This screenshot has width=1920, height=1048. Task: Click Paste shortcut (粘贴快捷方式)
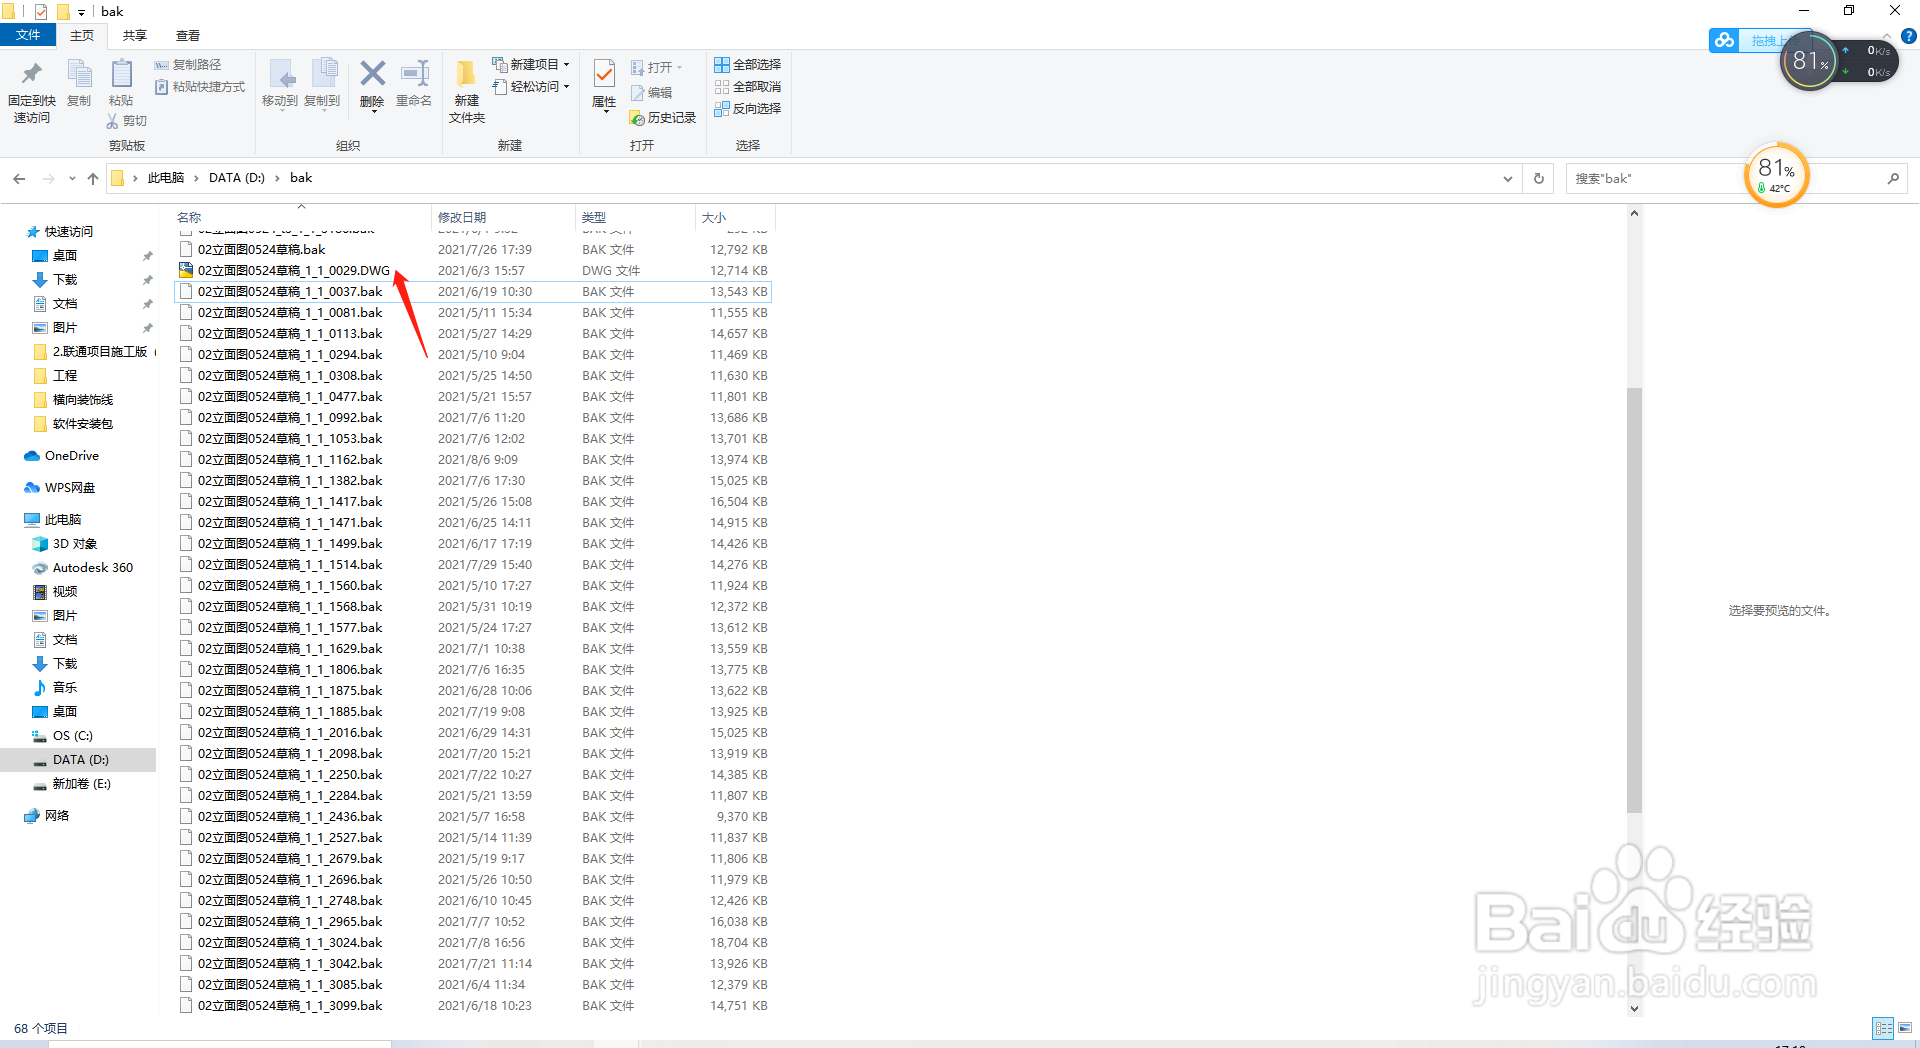(200, 87)
